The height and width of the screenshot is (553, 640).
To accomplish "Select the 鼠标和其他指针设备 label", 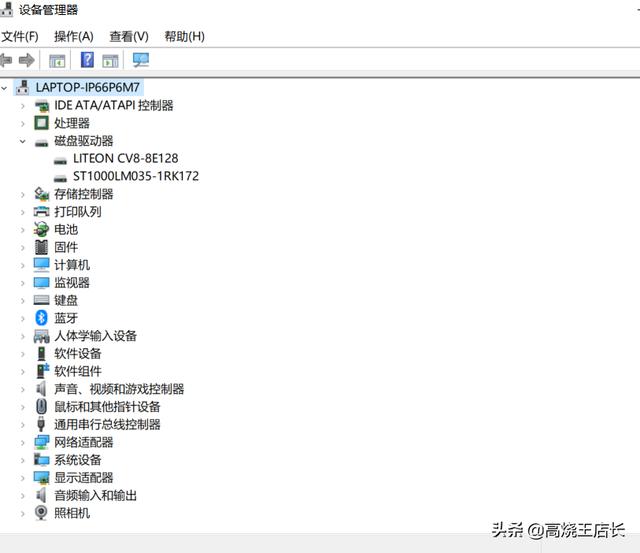I will click(107, 406).
